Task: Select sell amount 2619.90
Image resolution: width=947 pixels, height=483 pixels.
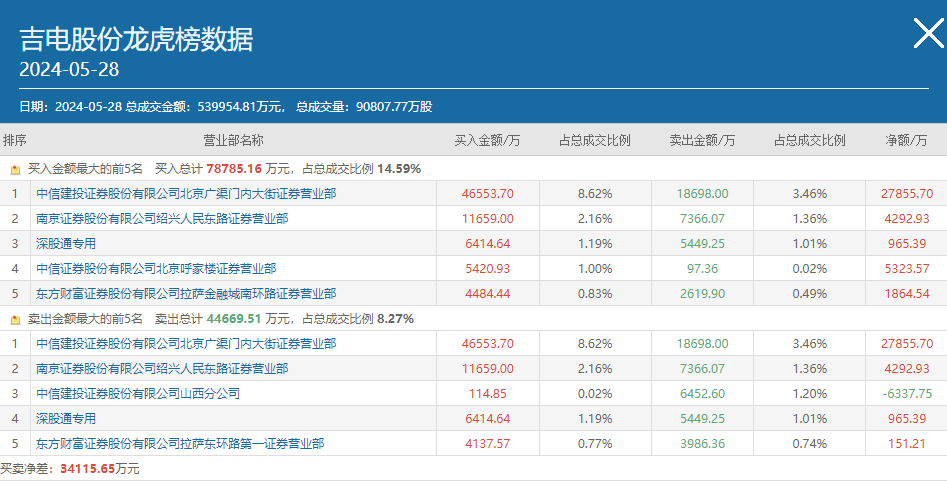Action: point(702,294)
